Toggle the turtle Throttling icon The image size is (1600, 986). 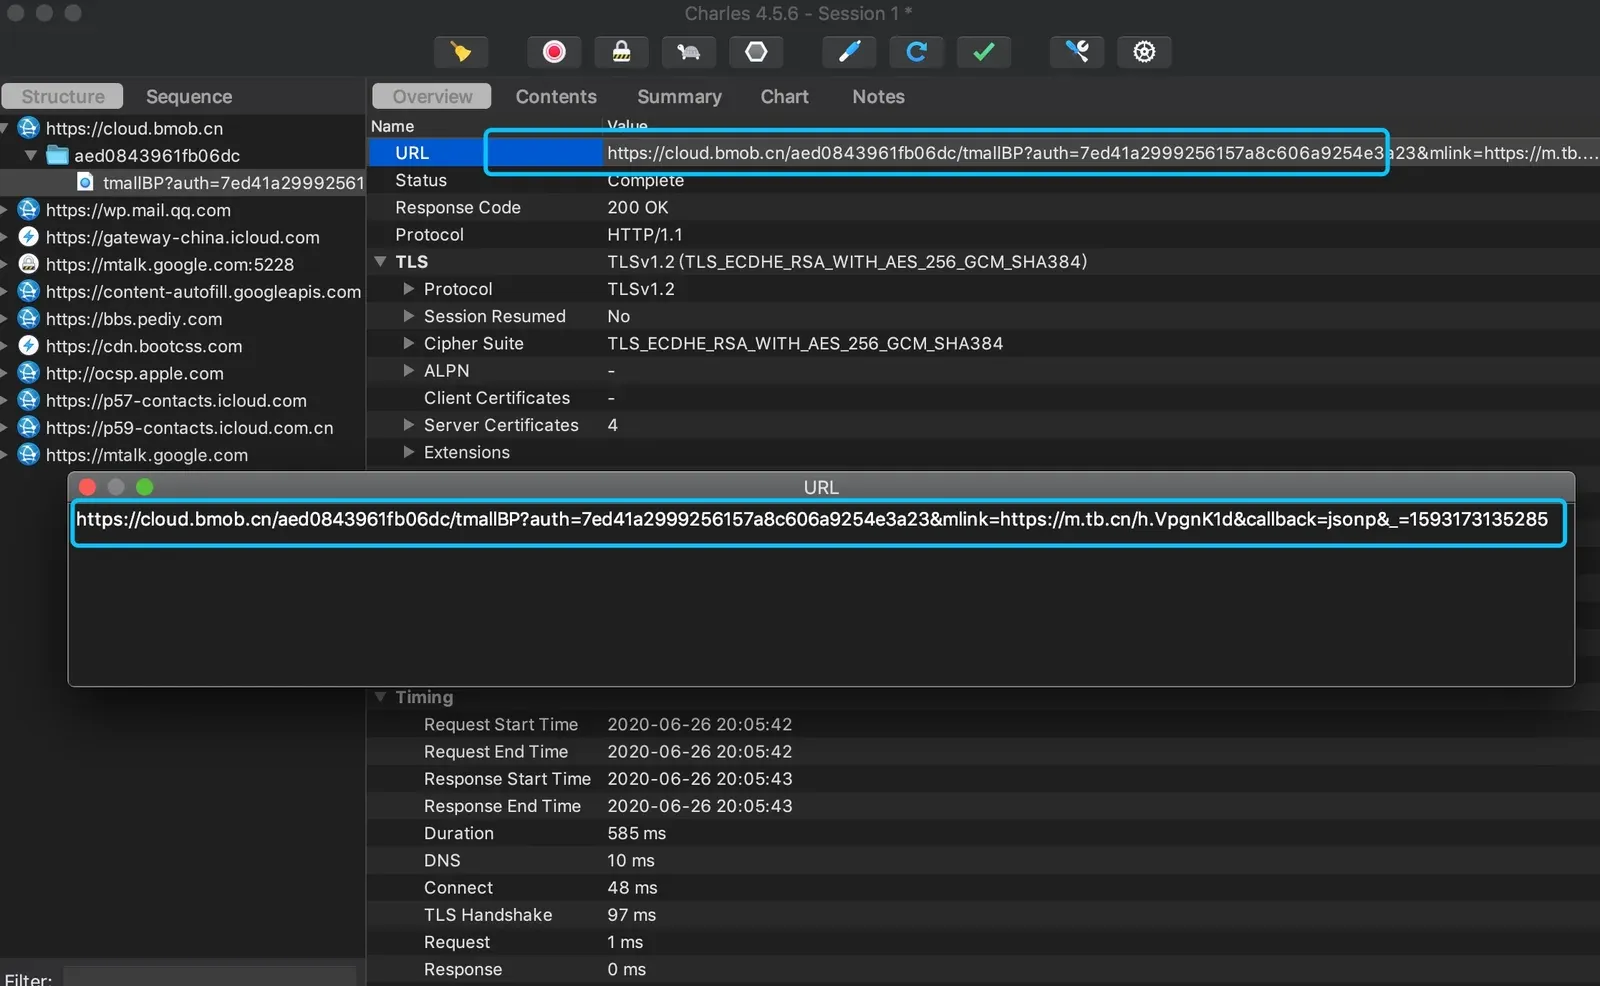[x=689, y=52]
